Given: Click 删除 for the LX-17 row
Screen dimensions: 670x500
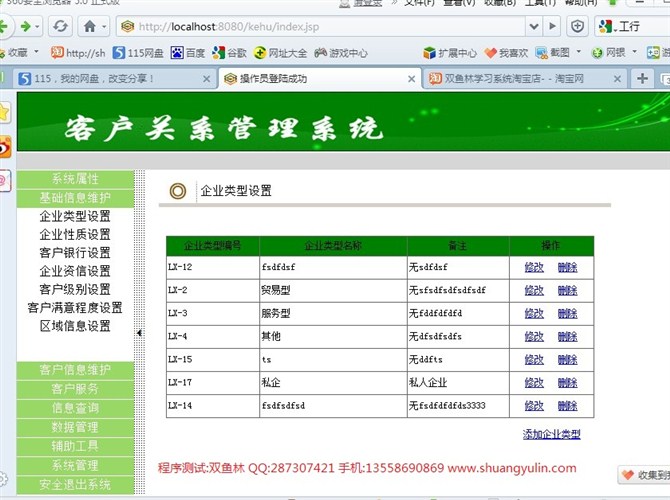Looking at the screenshot, I should [567, 382].
